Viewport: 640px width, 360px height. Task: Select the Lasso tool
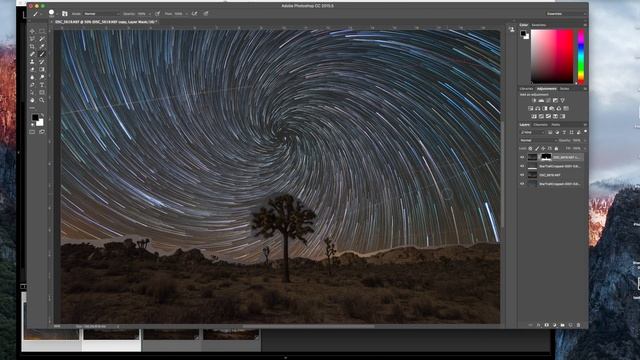[x=32, y=39]
